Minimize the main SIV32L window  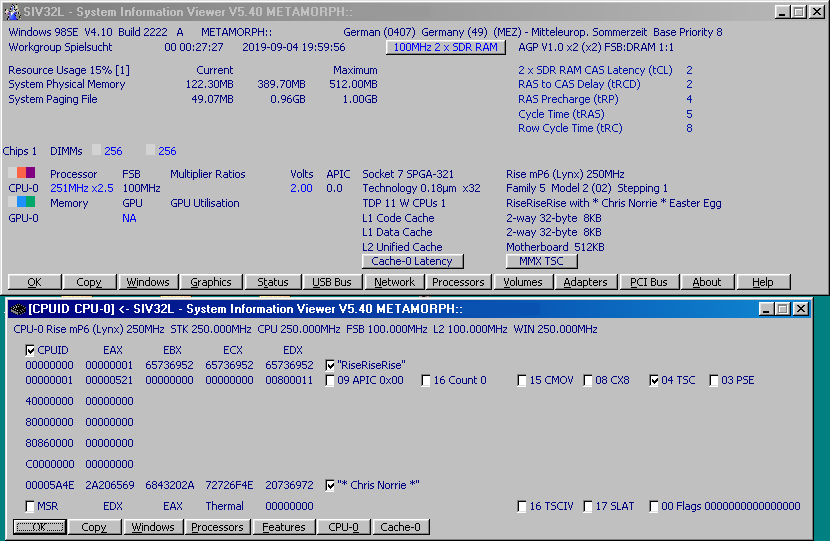point(782,12)
